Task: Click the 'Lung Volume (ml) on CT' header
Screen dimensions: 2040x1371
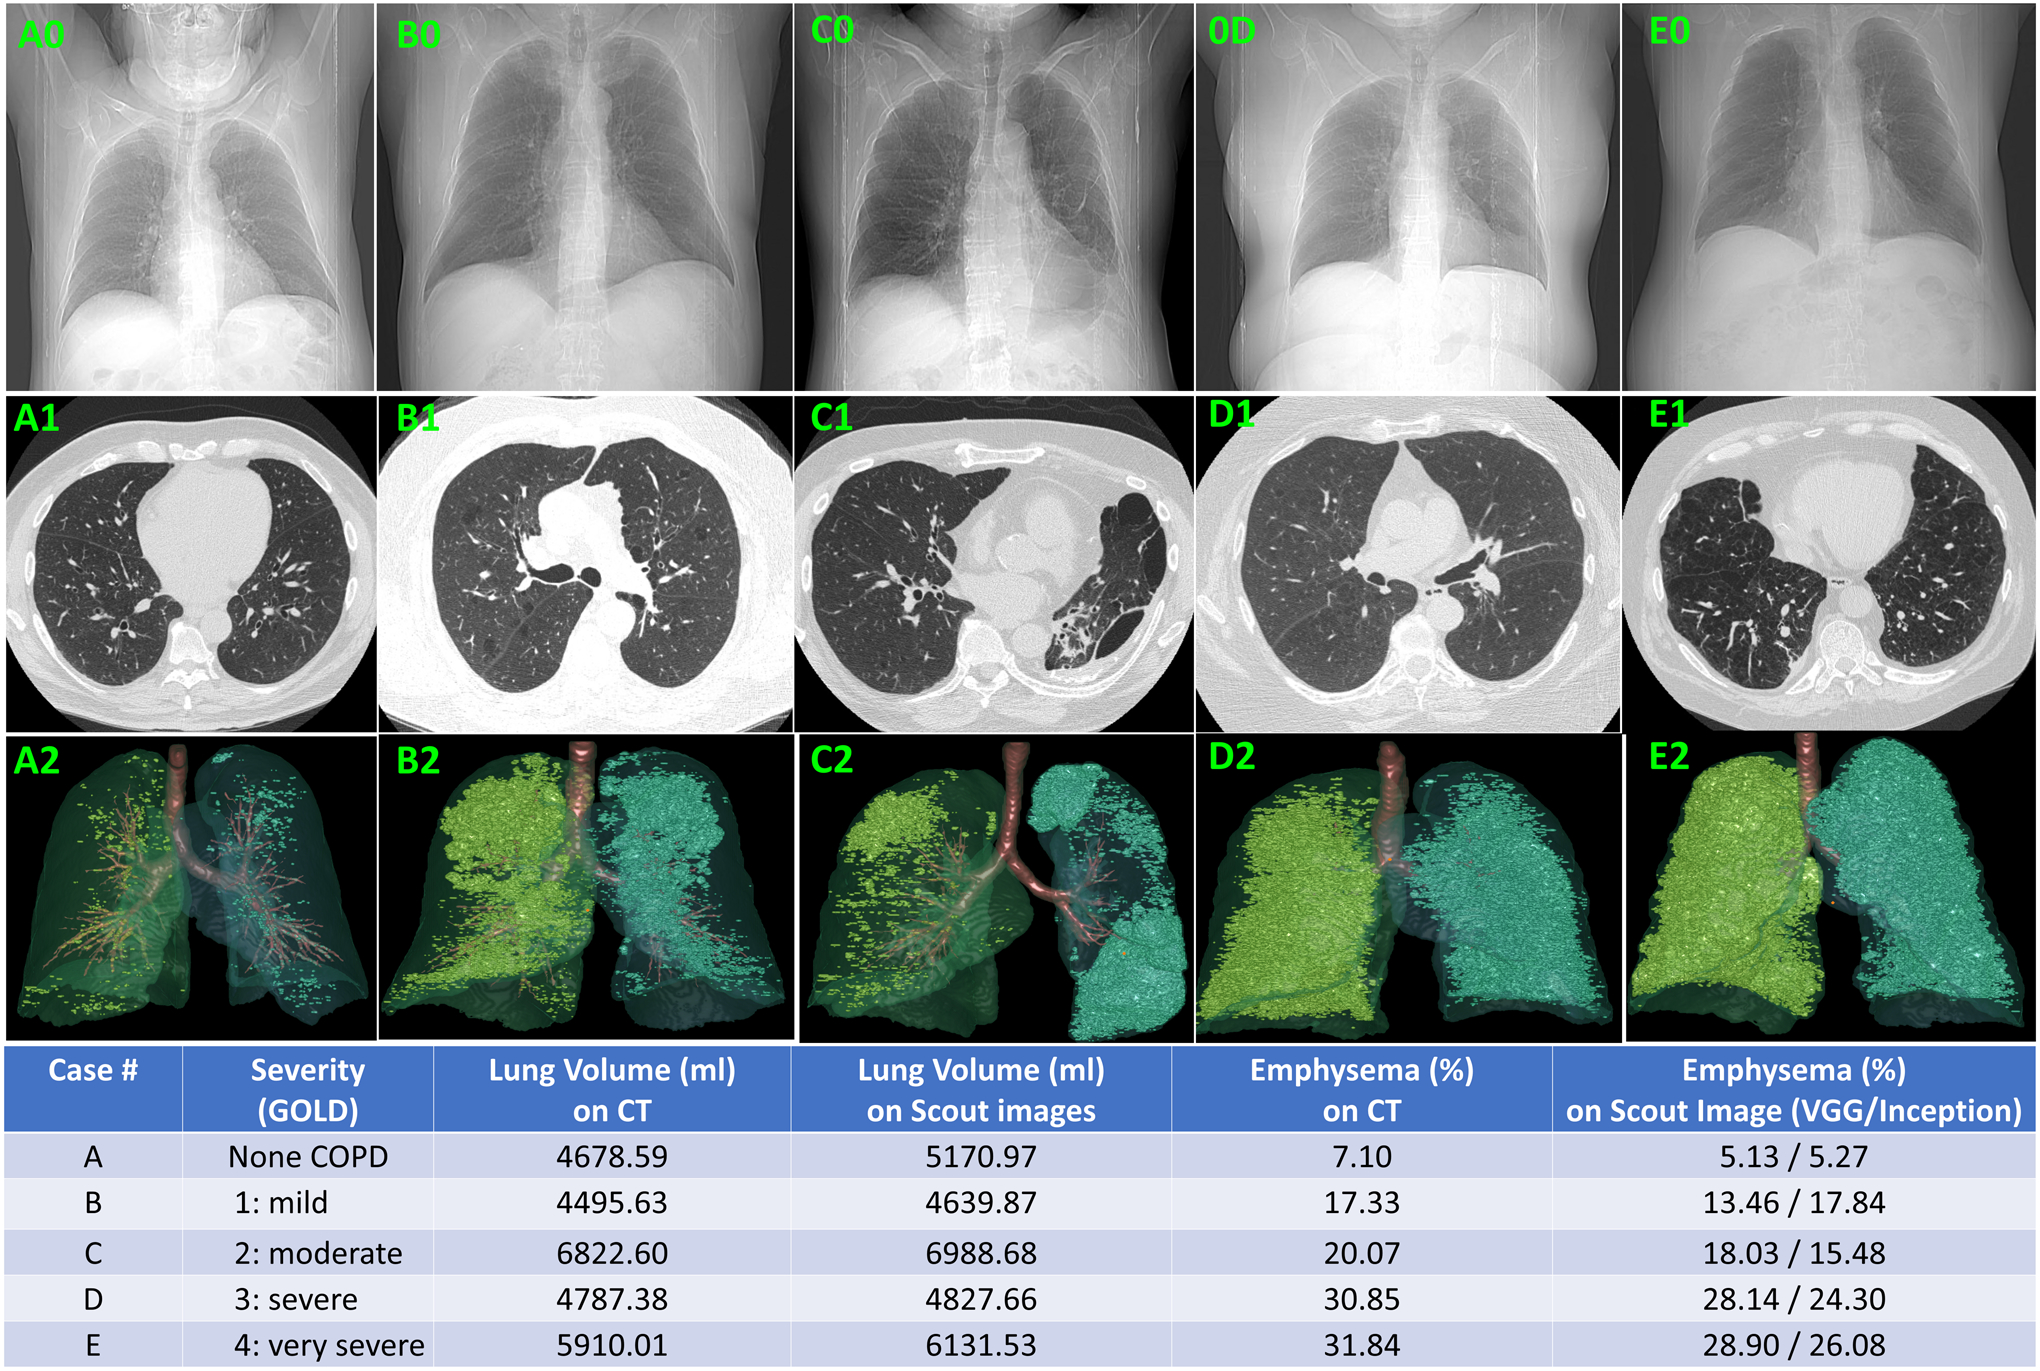Action: coord(612,1089)
